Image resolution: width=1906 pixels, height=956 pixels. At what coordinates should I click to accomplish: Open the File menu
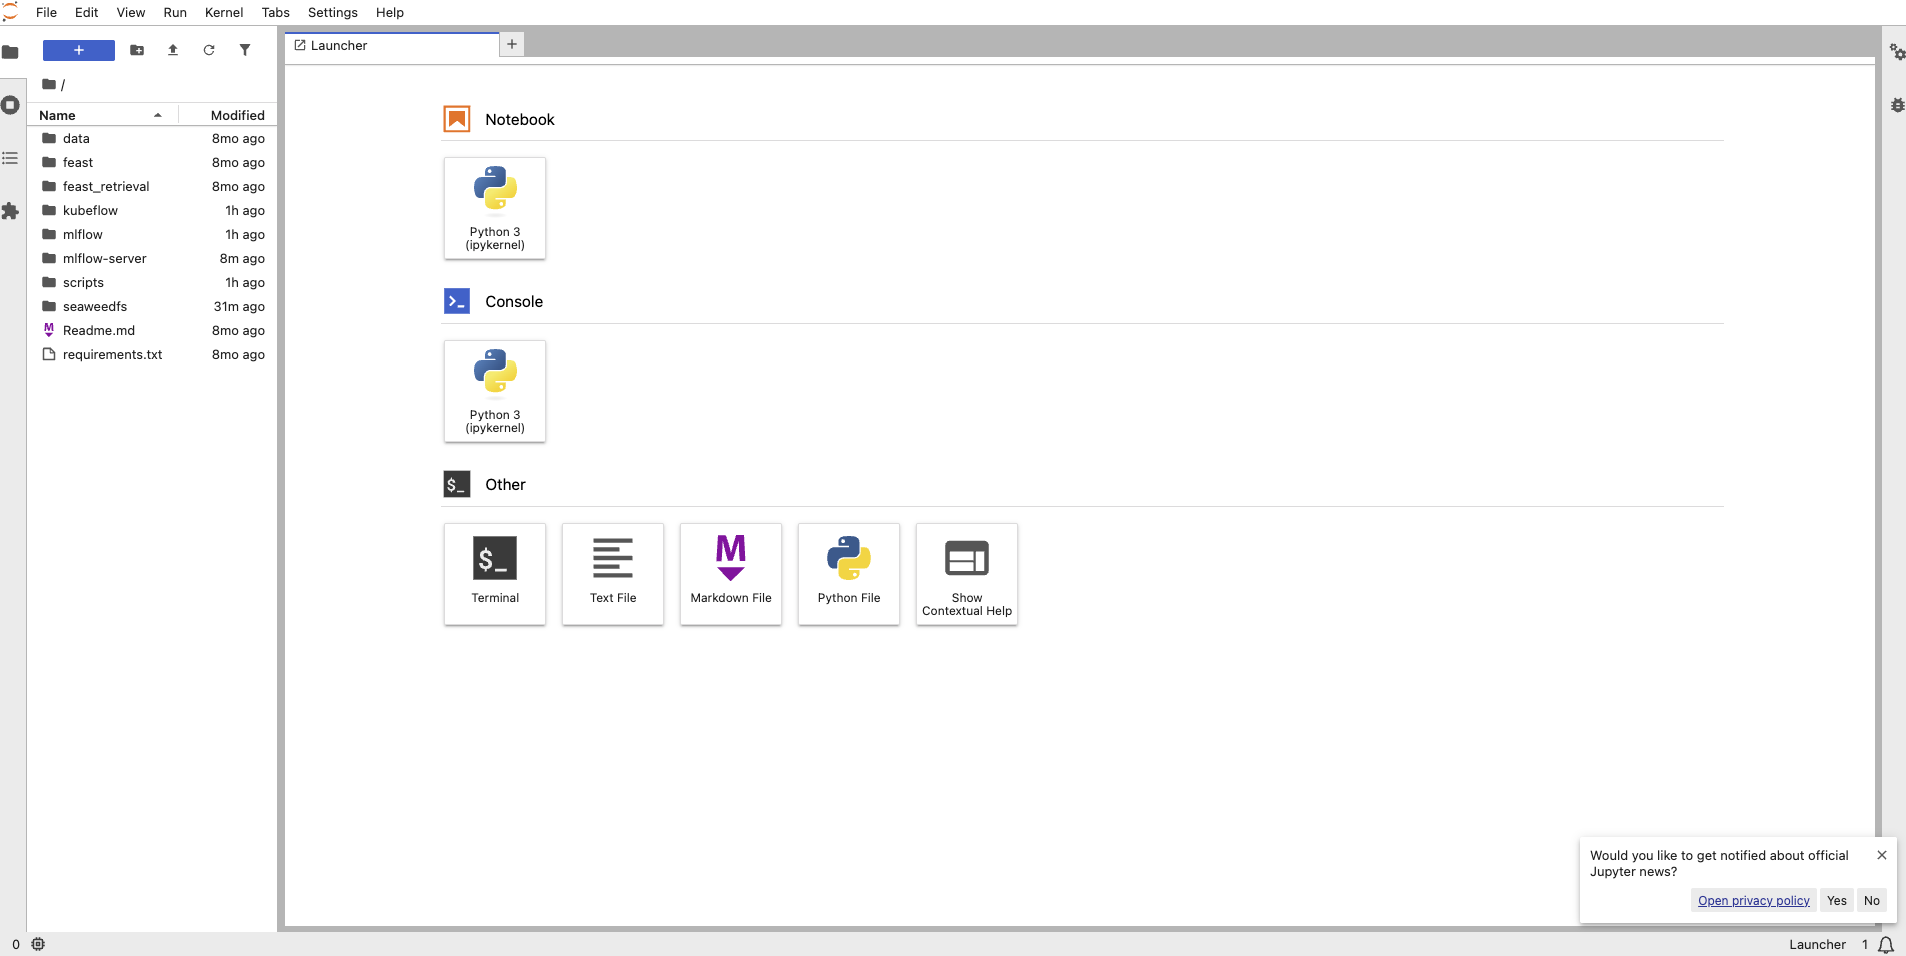tap(46, 12)
